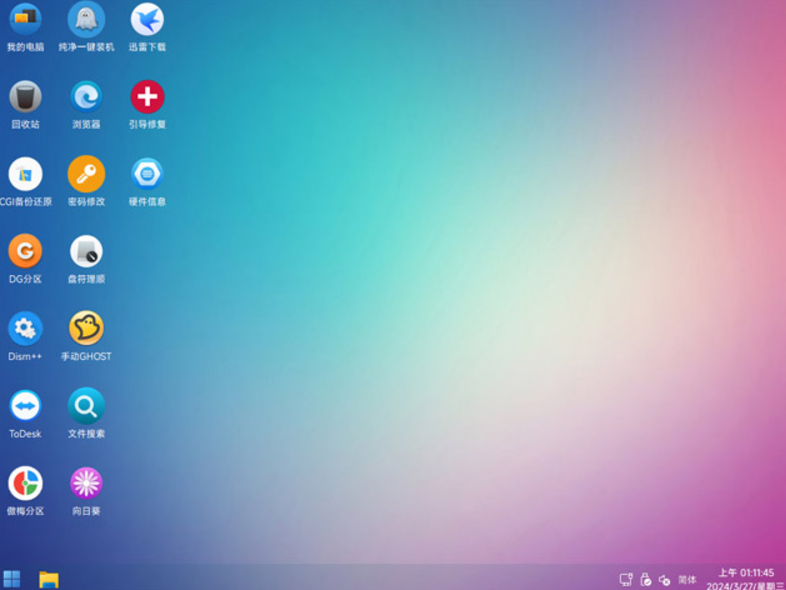Screen dimensions: 786x590
Task: Select the DG分区 DiskGenius icon
Action: 25,251
